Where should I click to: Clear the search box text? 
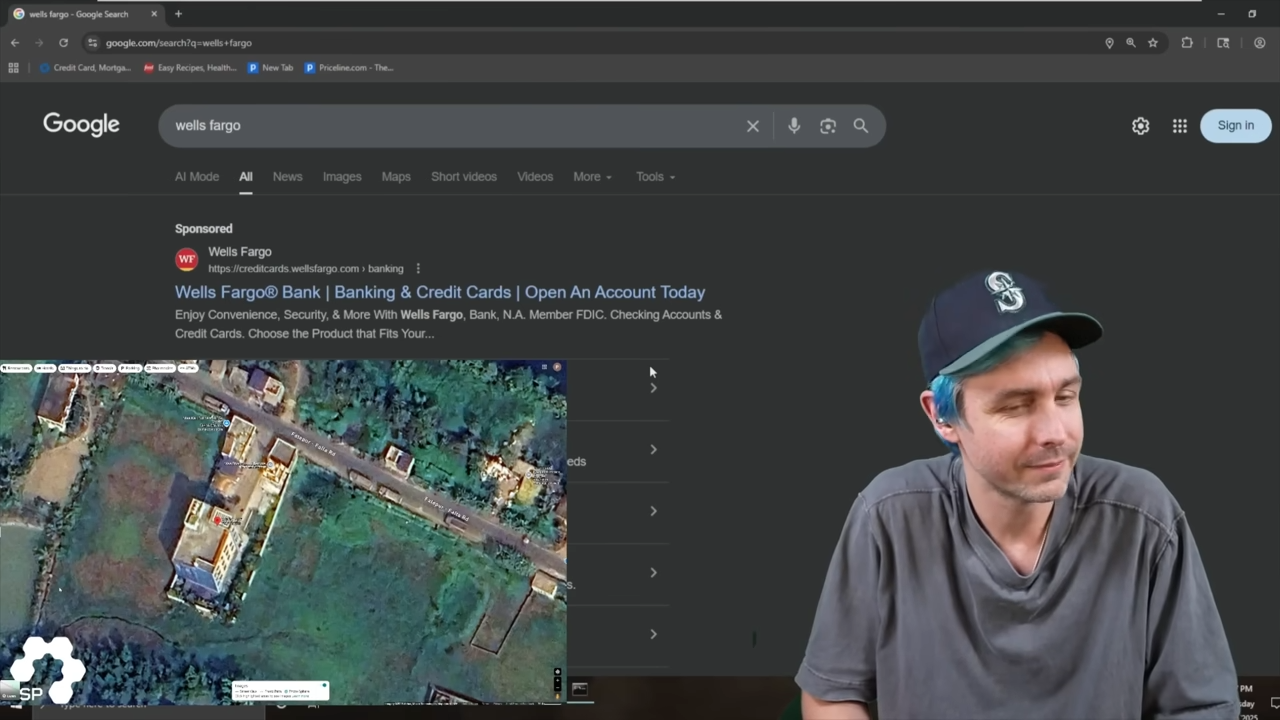(x=753, y=126)
